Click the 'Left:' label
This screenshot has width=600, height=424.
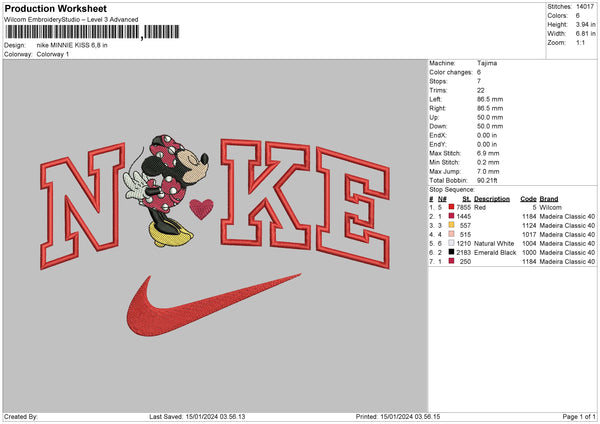435,99
